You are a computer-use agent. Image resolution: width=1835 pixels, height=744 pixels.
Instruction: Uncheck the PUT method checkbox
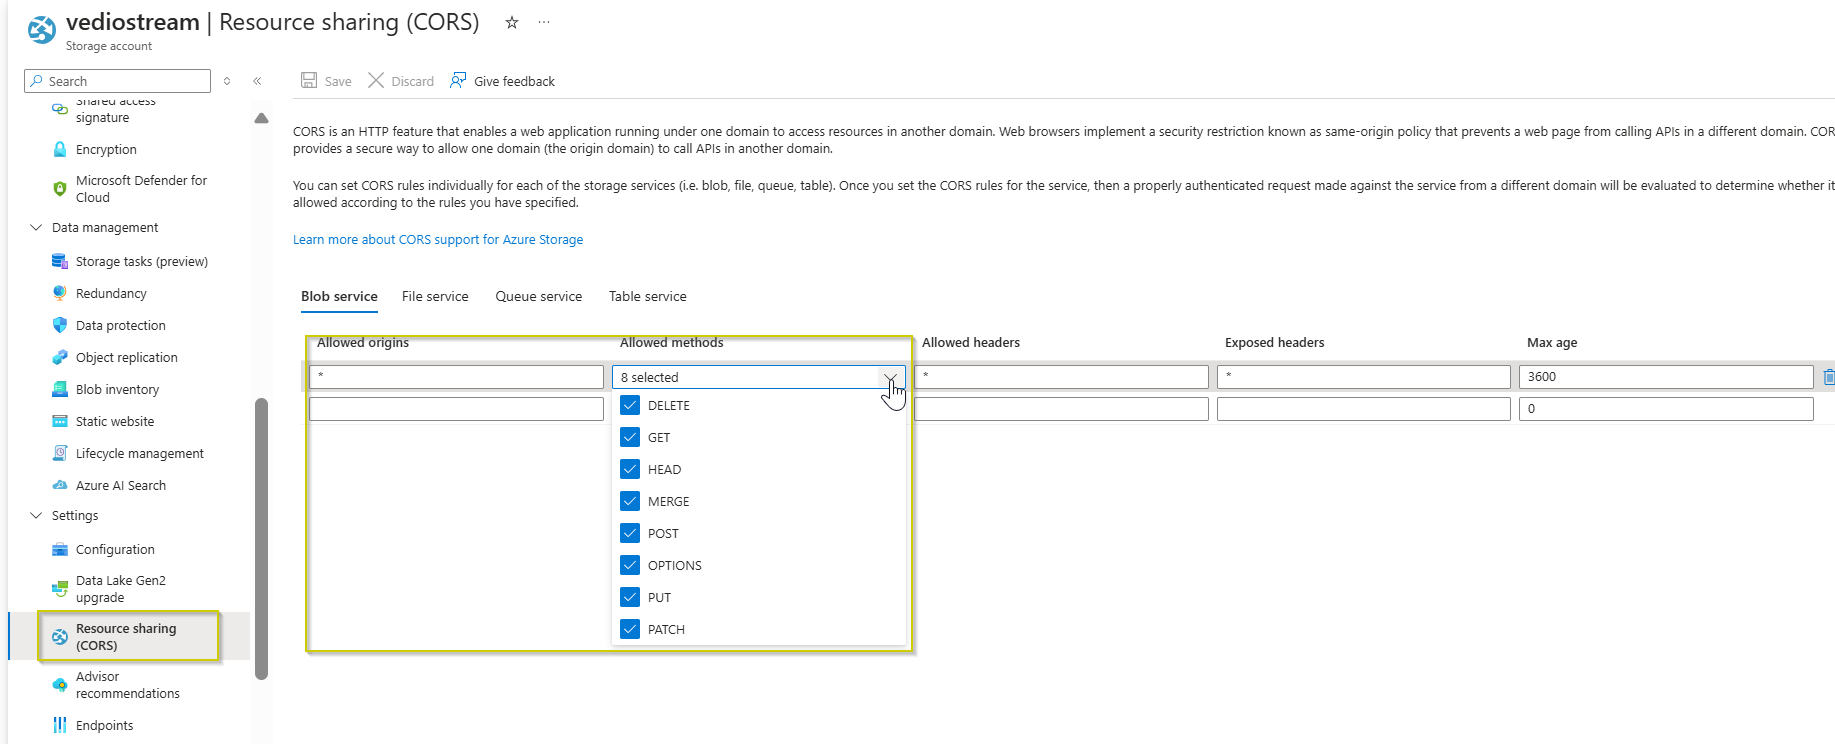point(630,597)
